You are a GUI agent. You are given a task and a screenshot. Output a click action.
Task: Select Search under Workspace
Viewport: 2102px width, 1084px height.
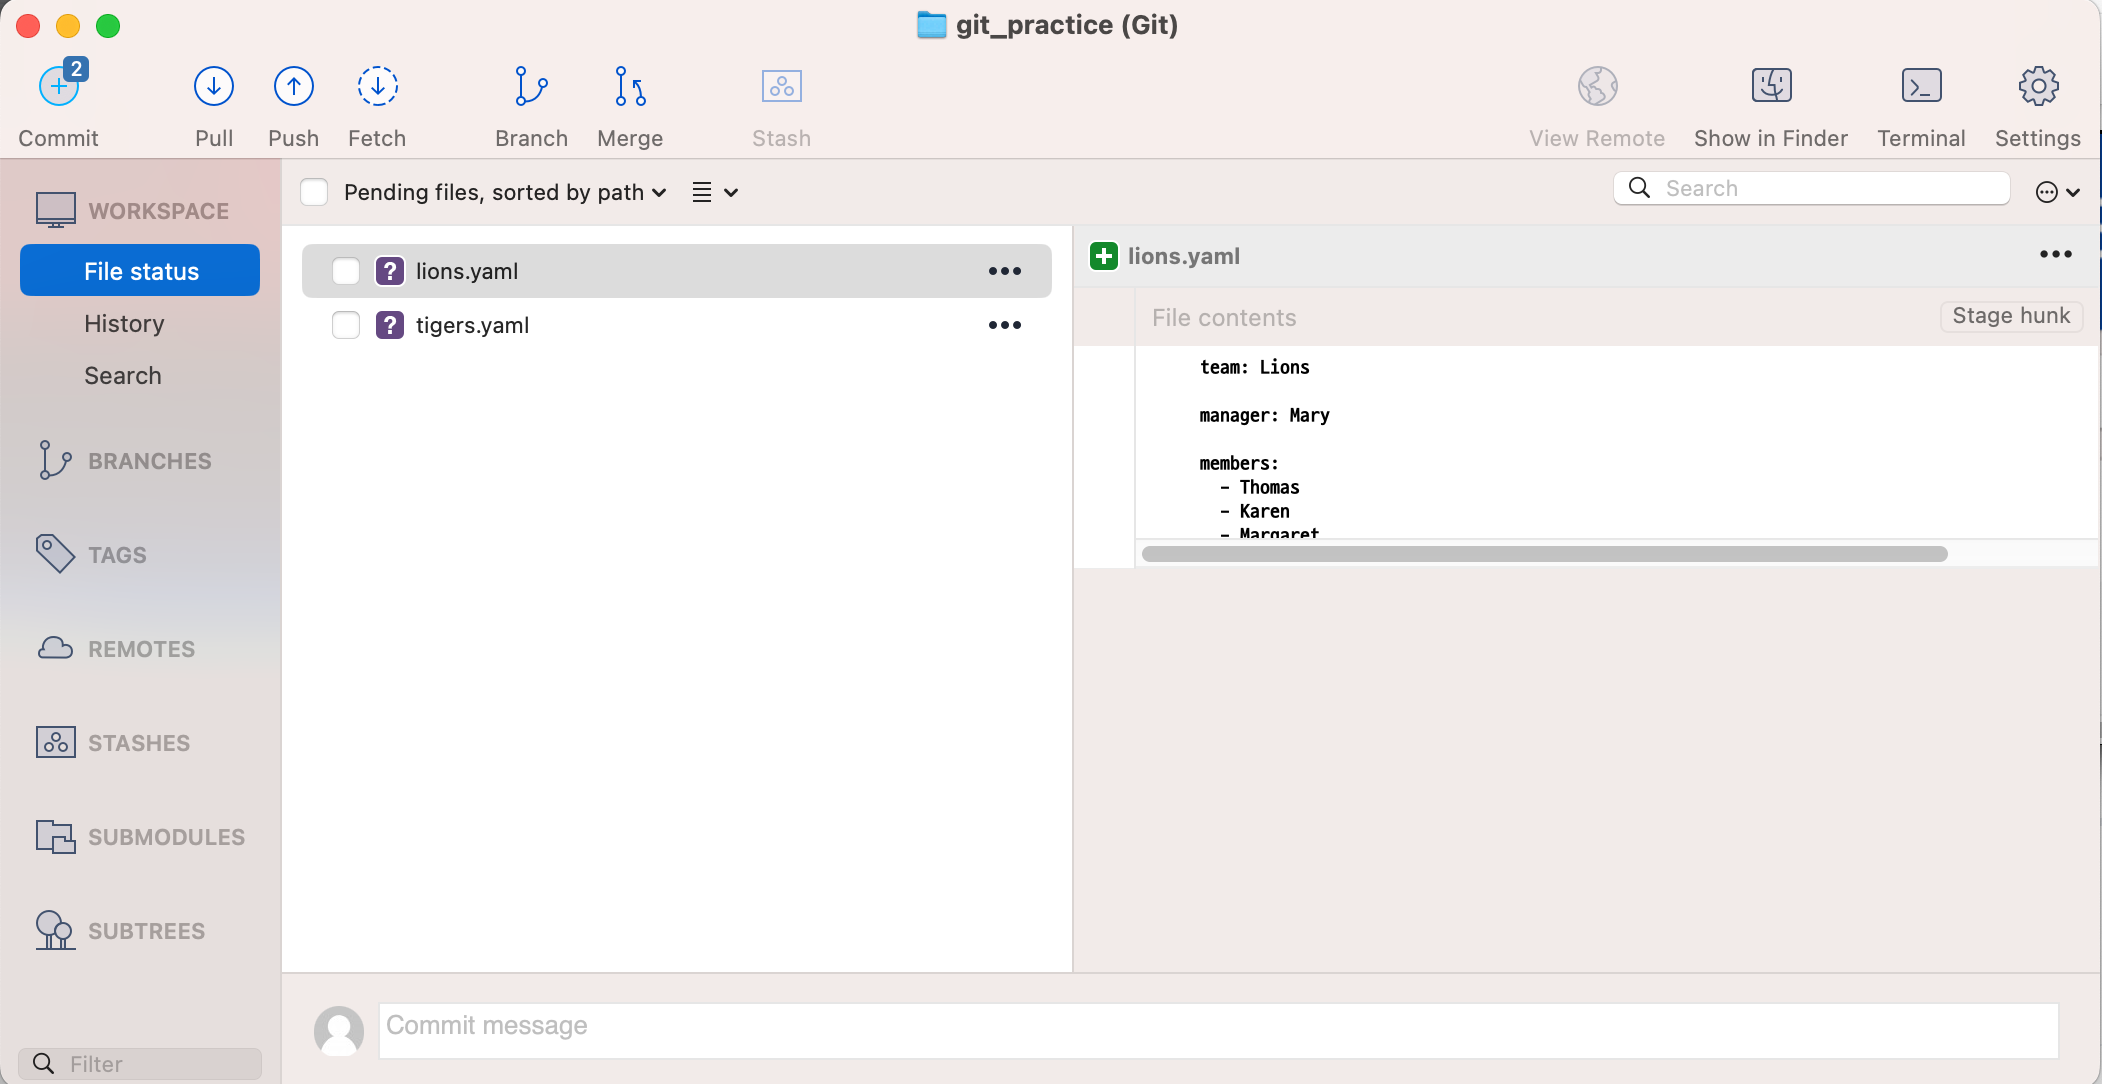[123, 376]
